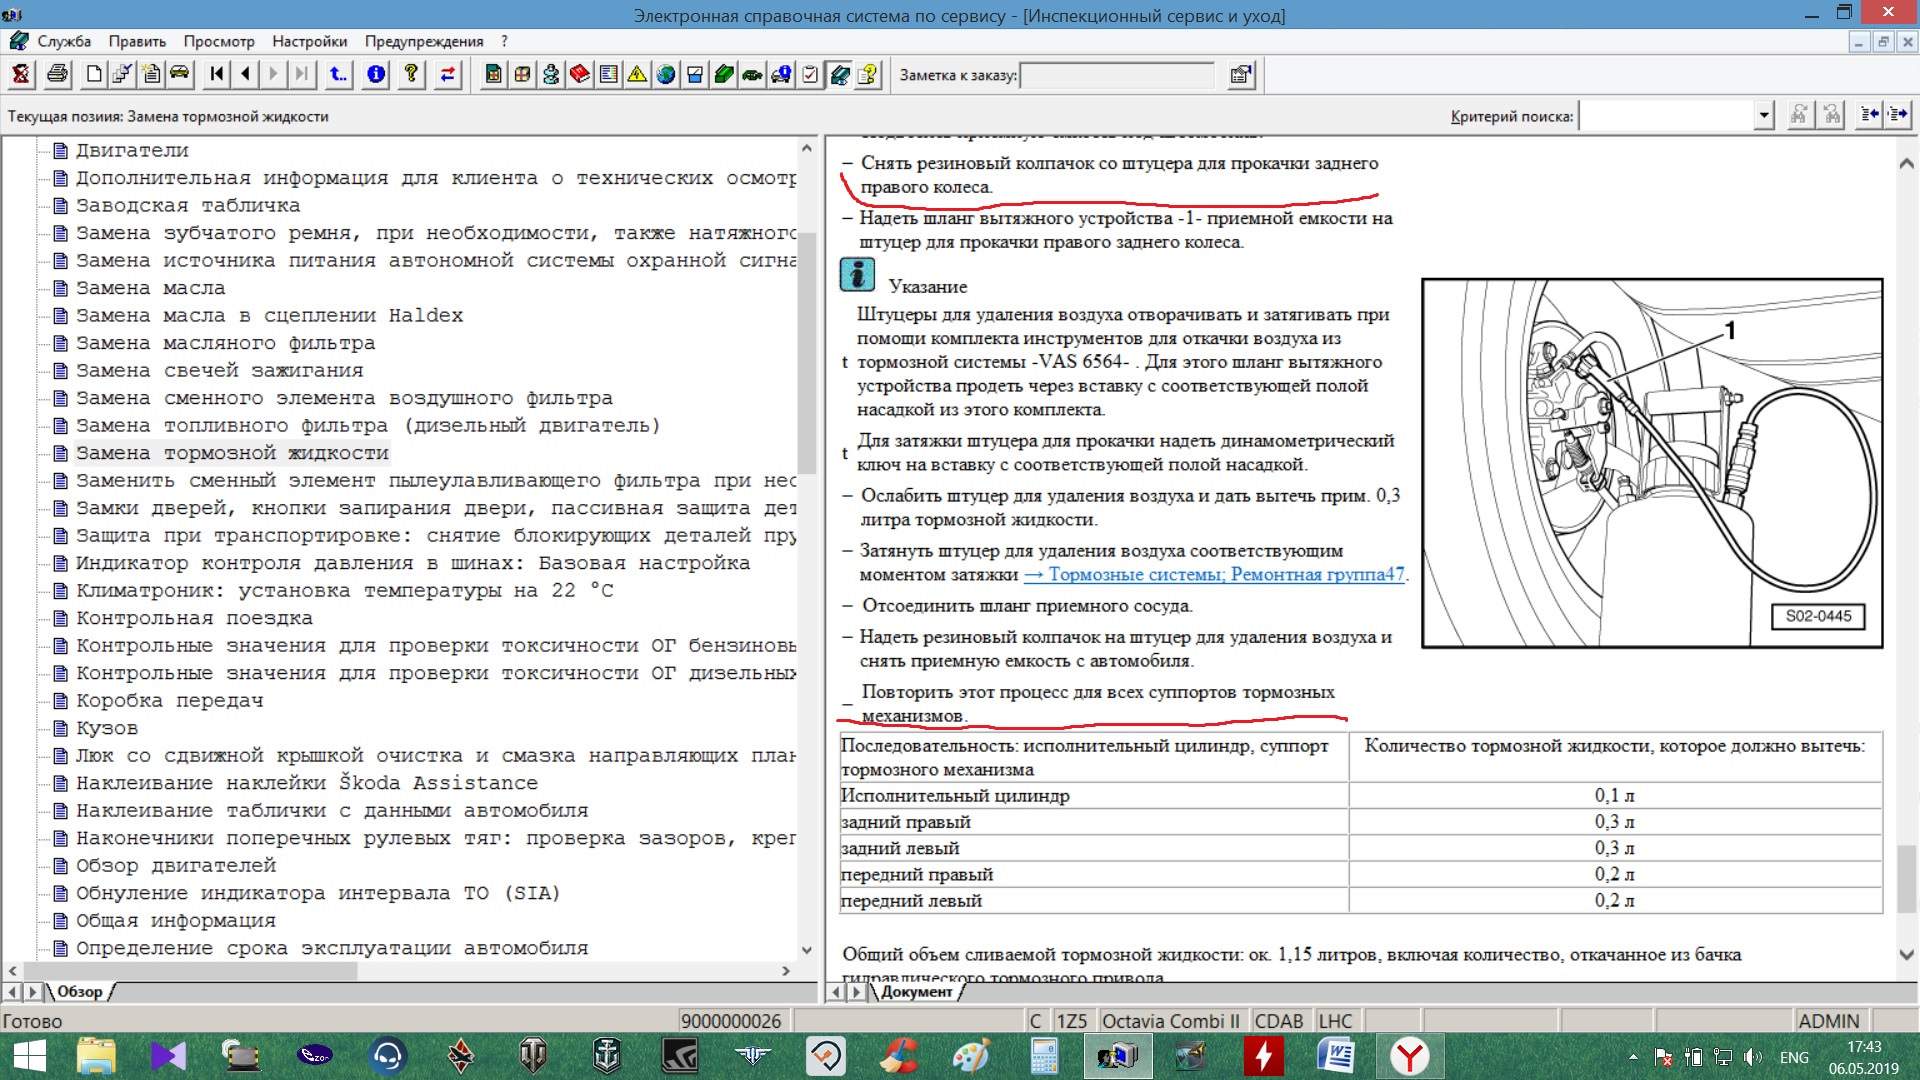
Task: Click the red book toolbar icon
Action: [579, 74]
